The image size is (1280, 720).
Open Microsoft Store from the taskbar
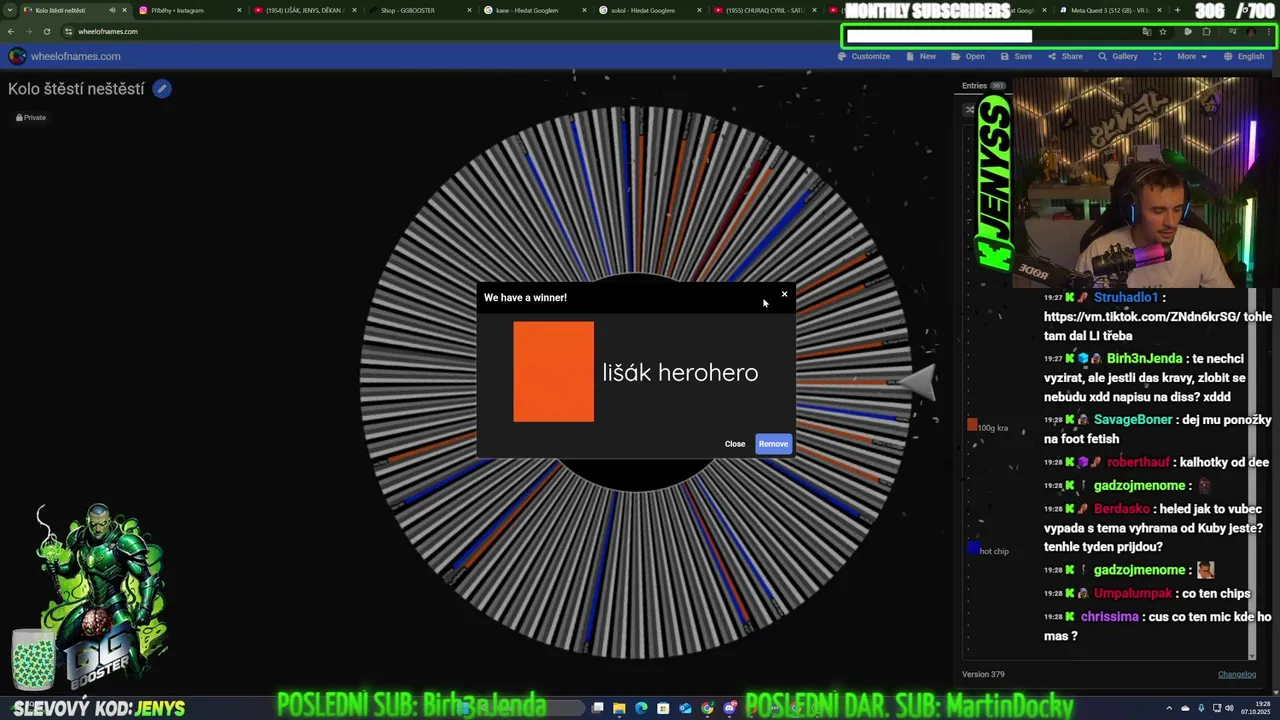pyautogui.click(x=663, y=708)
